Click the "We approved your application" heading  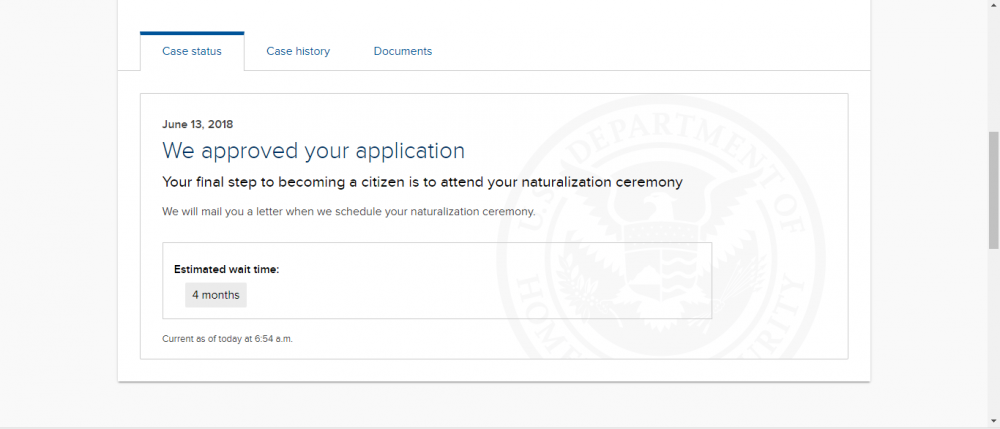tap(313, 151)
